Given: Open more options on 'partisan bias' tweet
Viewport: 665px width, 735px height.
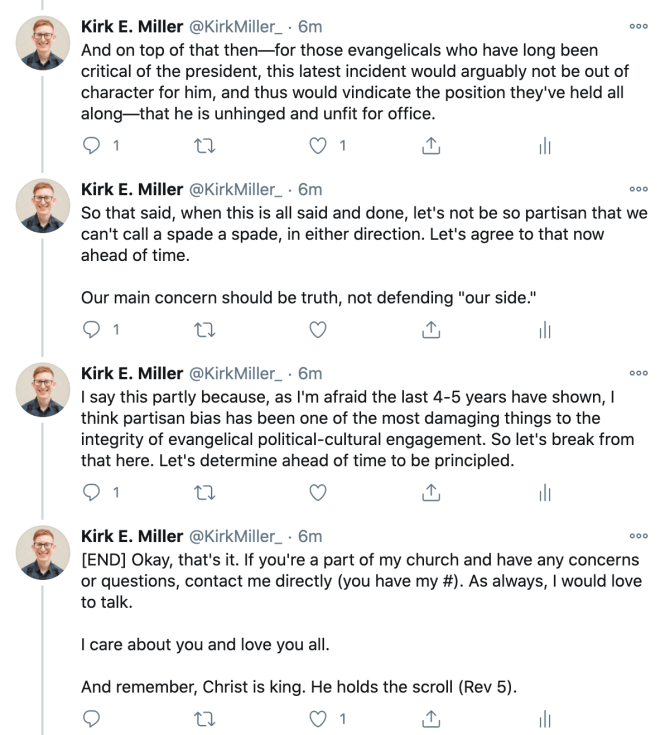Looking at the screenshot, I should (x=640, y=371).
